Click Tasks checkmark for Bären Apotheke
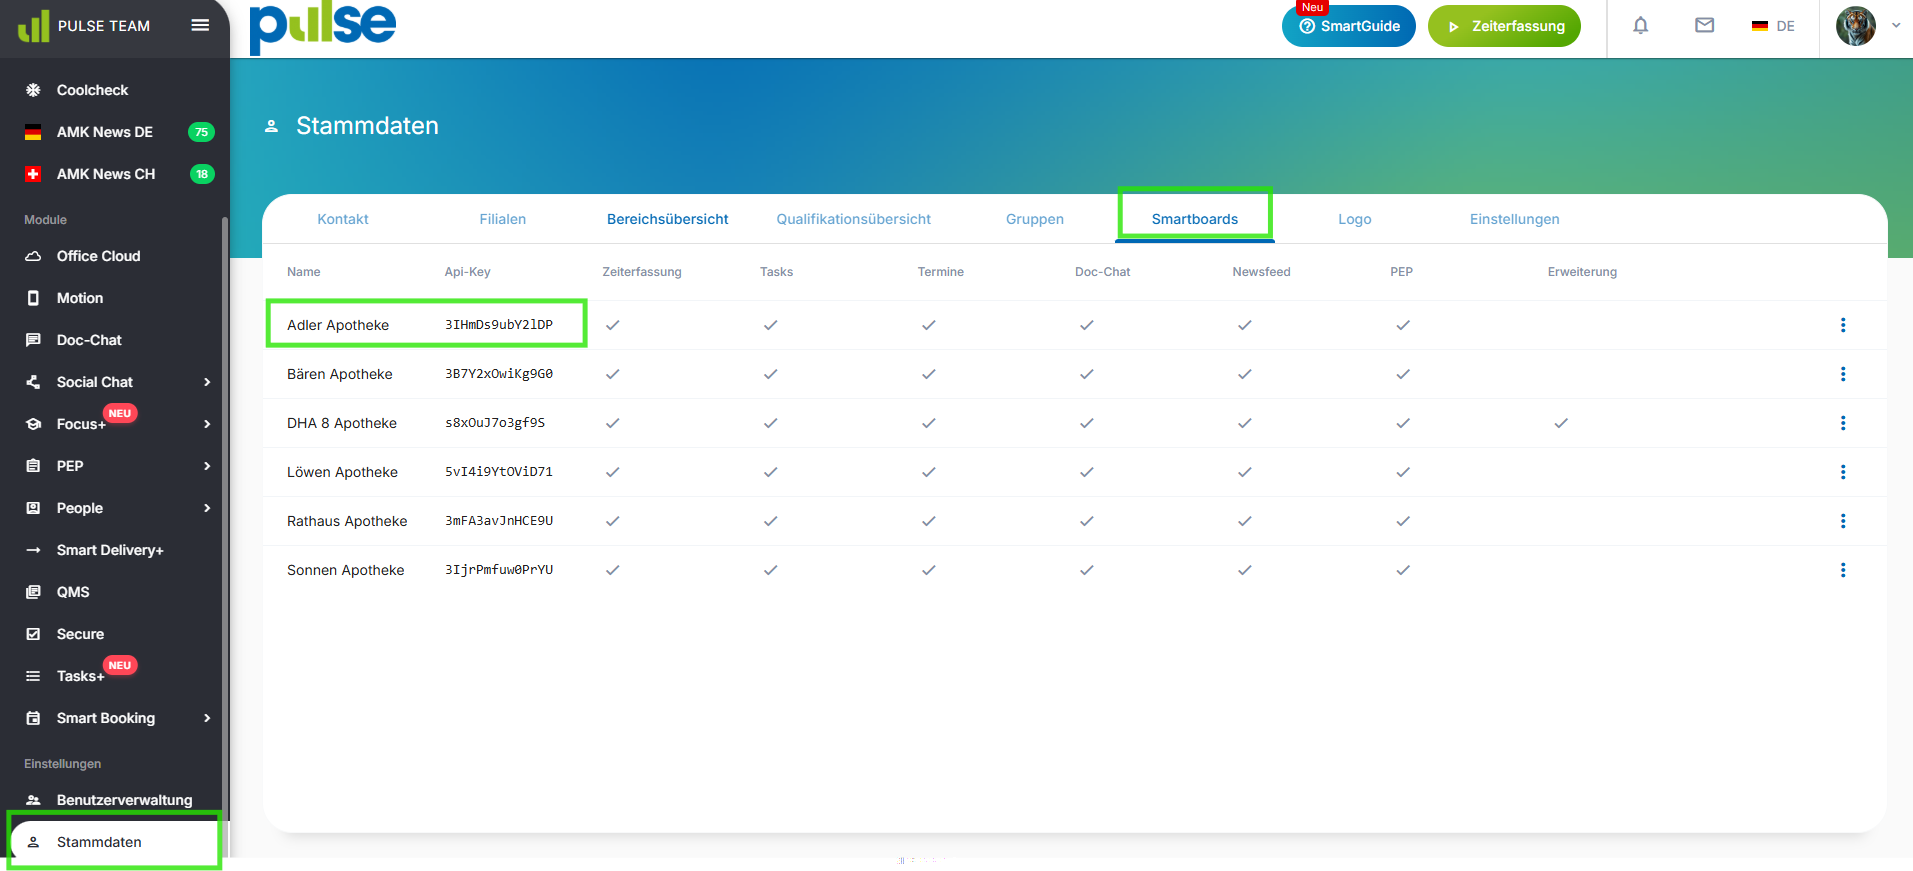Viewport: 1913px width, 871px height. point(771,374)
